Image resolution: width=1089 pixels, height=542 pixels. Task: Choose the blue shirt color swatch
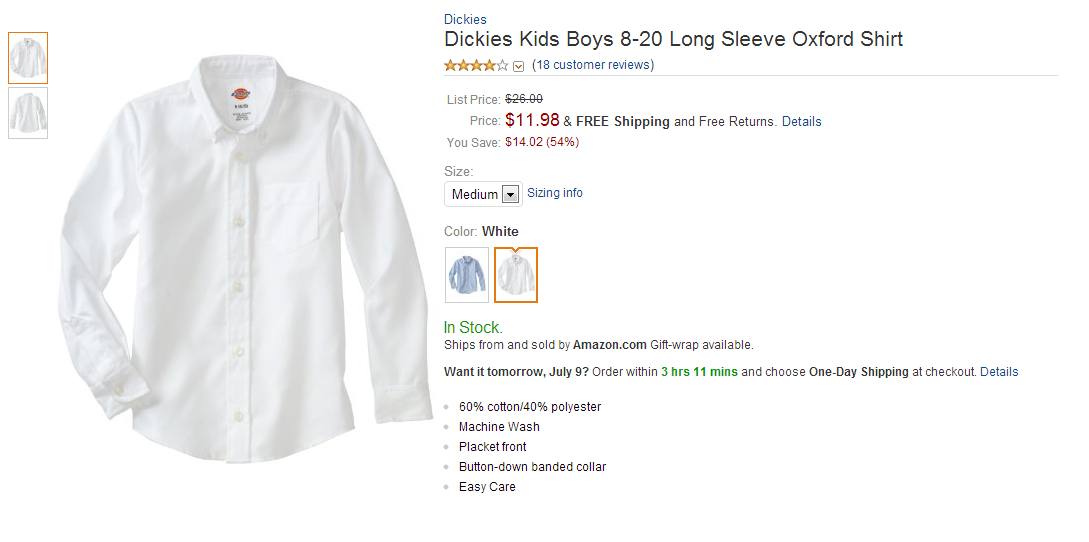pyautogui.click(x=467, y=275)
